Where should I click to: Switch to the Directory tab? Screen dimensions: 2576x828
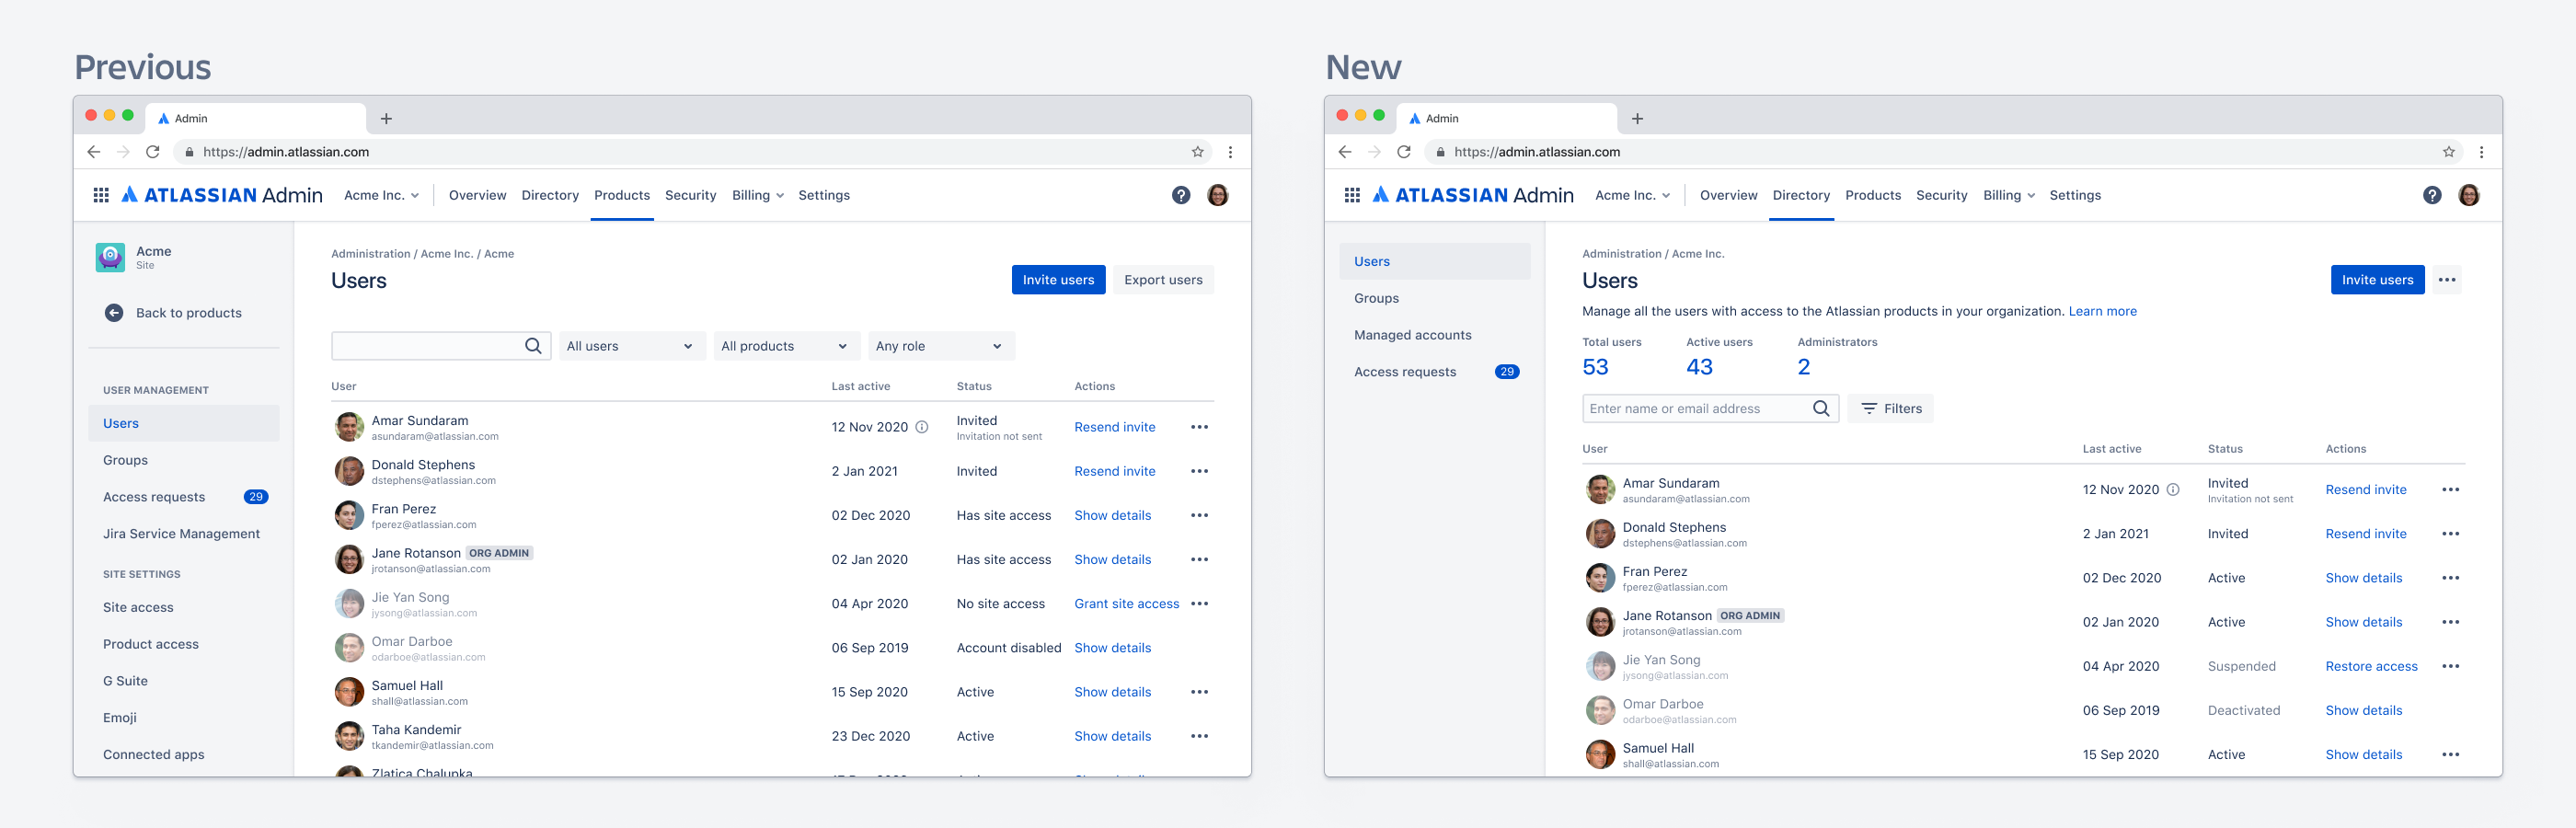1801,195
